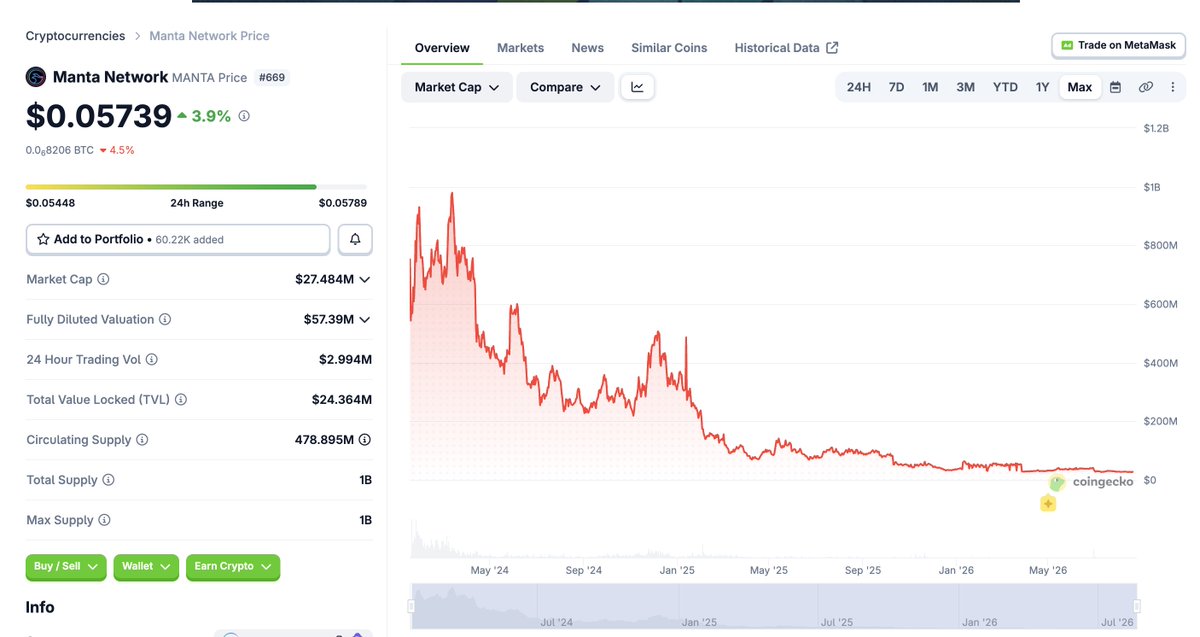This screenshot has width=1200, height=637.
Task: Click the Market Cap info icon
Action: pyautogui.click(x=103, y=280)
